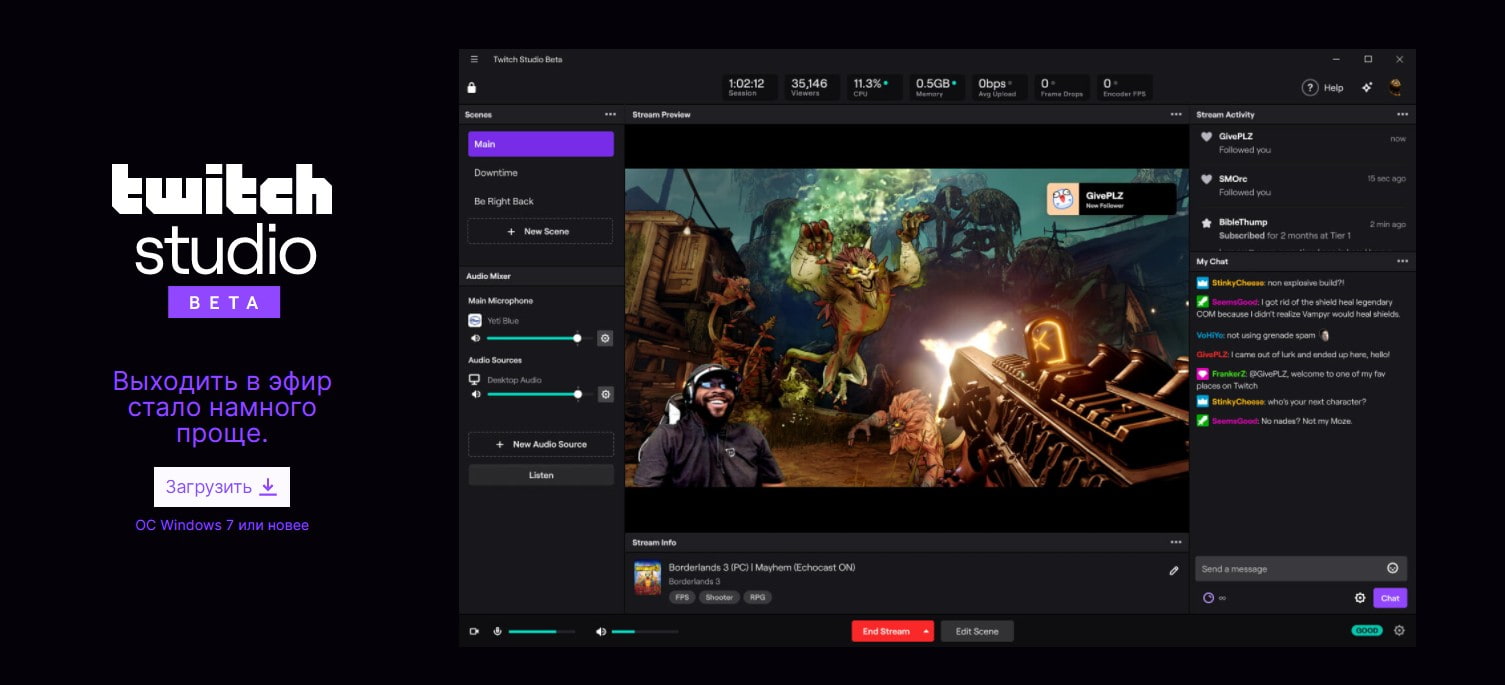Screen dimensions: 1505x685
Task: Open chat settings with the gear icon
Action: pos(1360,597)
